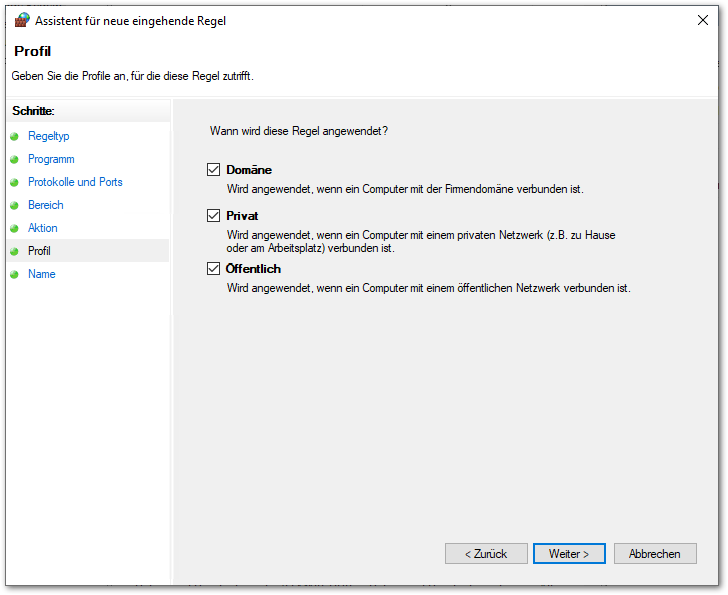Disable the Privat profile checkbox
The height and width of the screenshot is (595, 728).
(213, 216)
